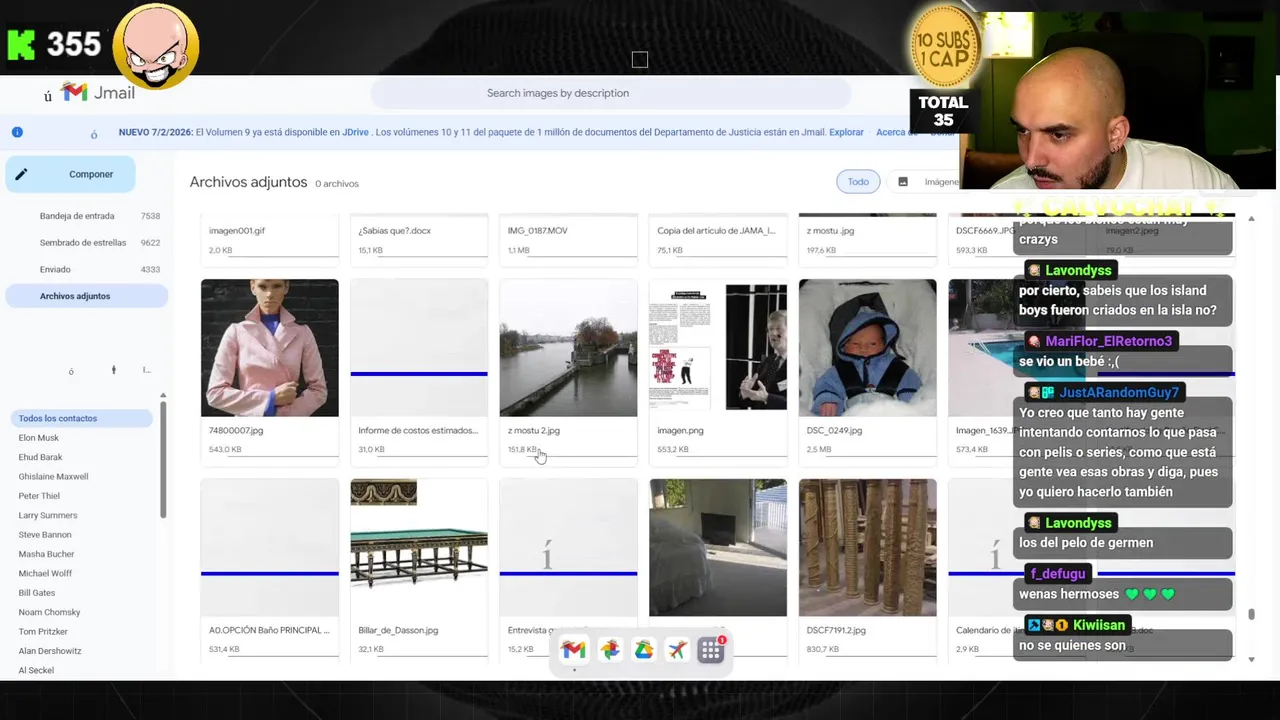This screenshot has width=1280, height=720.
Task: Click file name IMG_0187.MOV
Action: pyautogui.click(x=538, y=231)
